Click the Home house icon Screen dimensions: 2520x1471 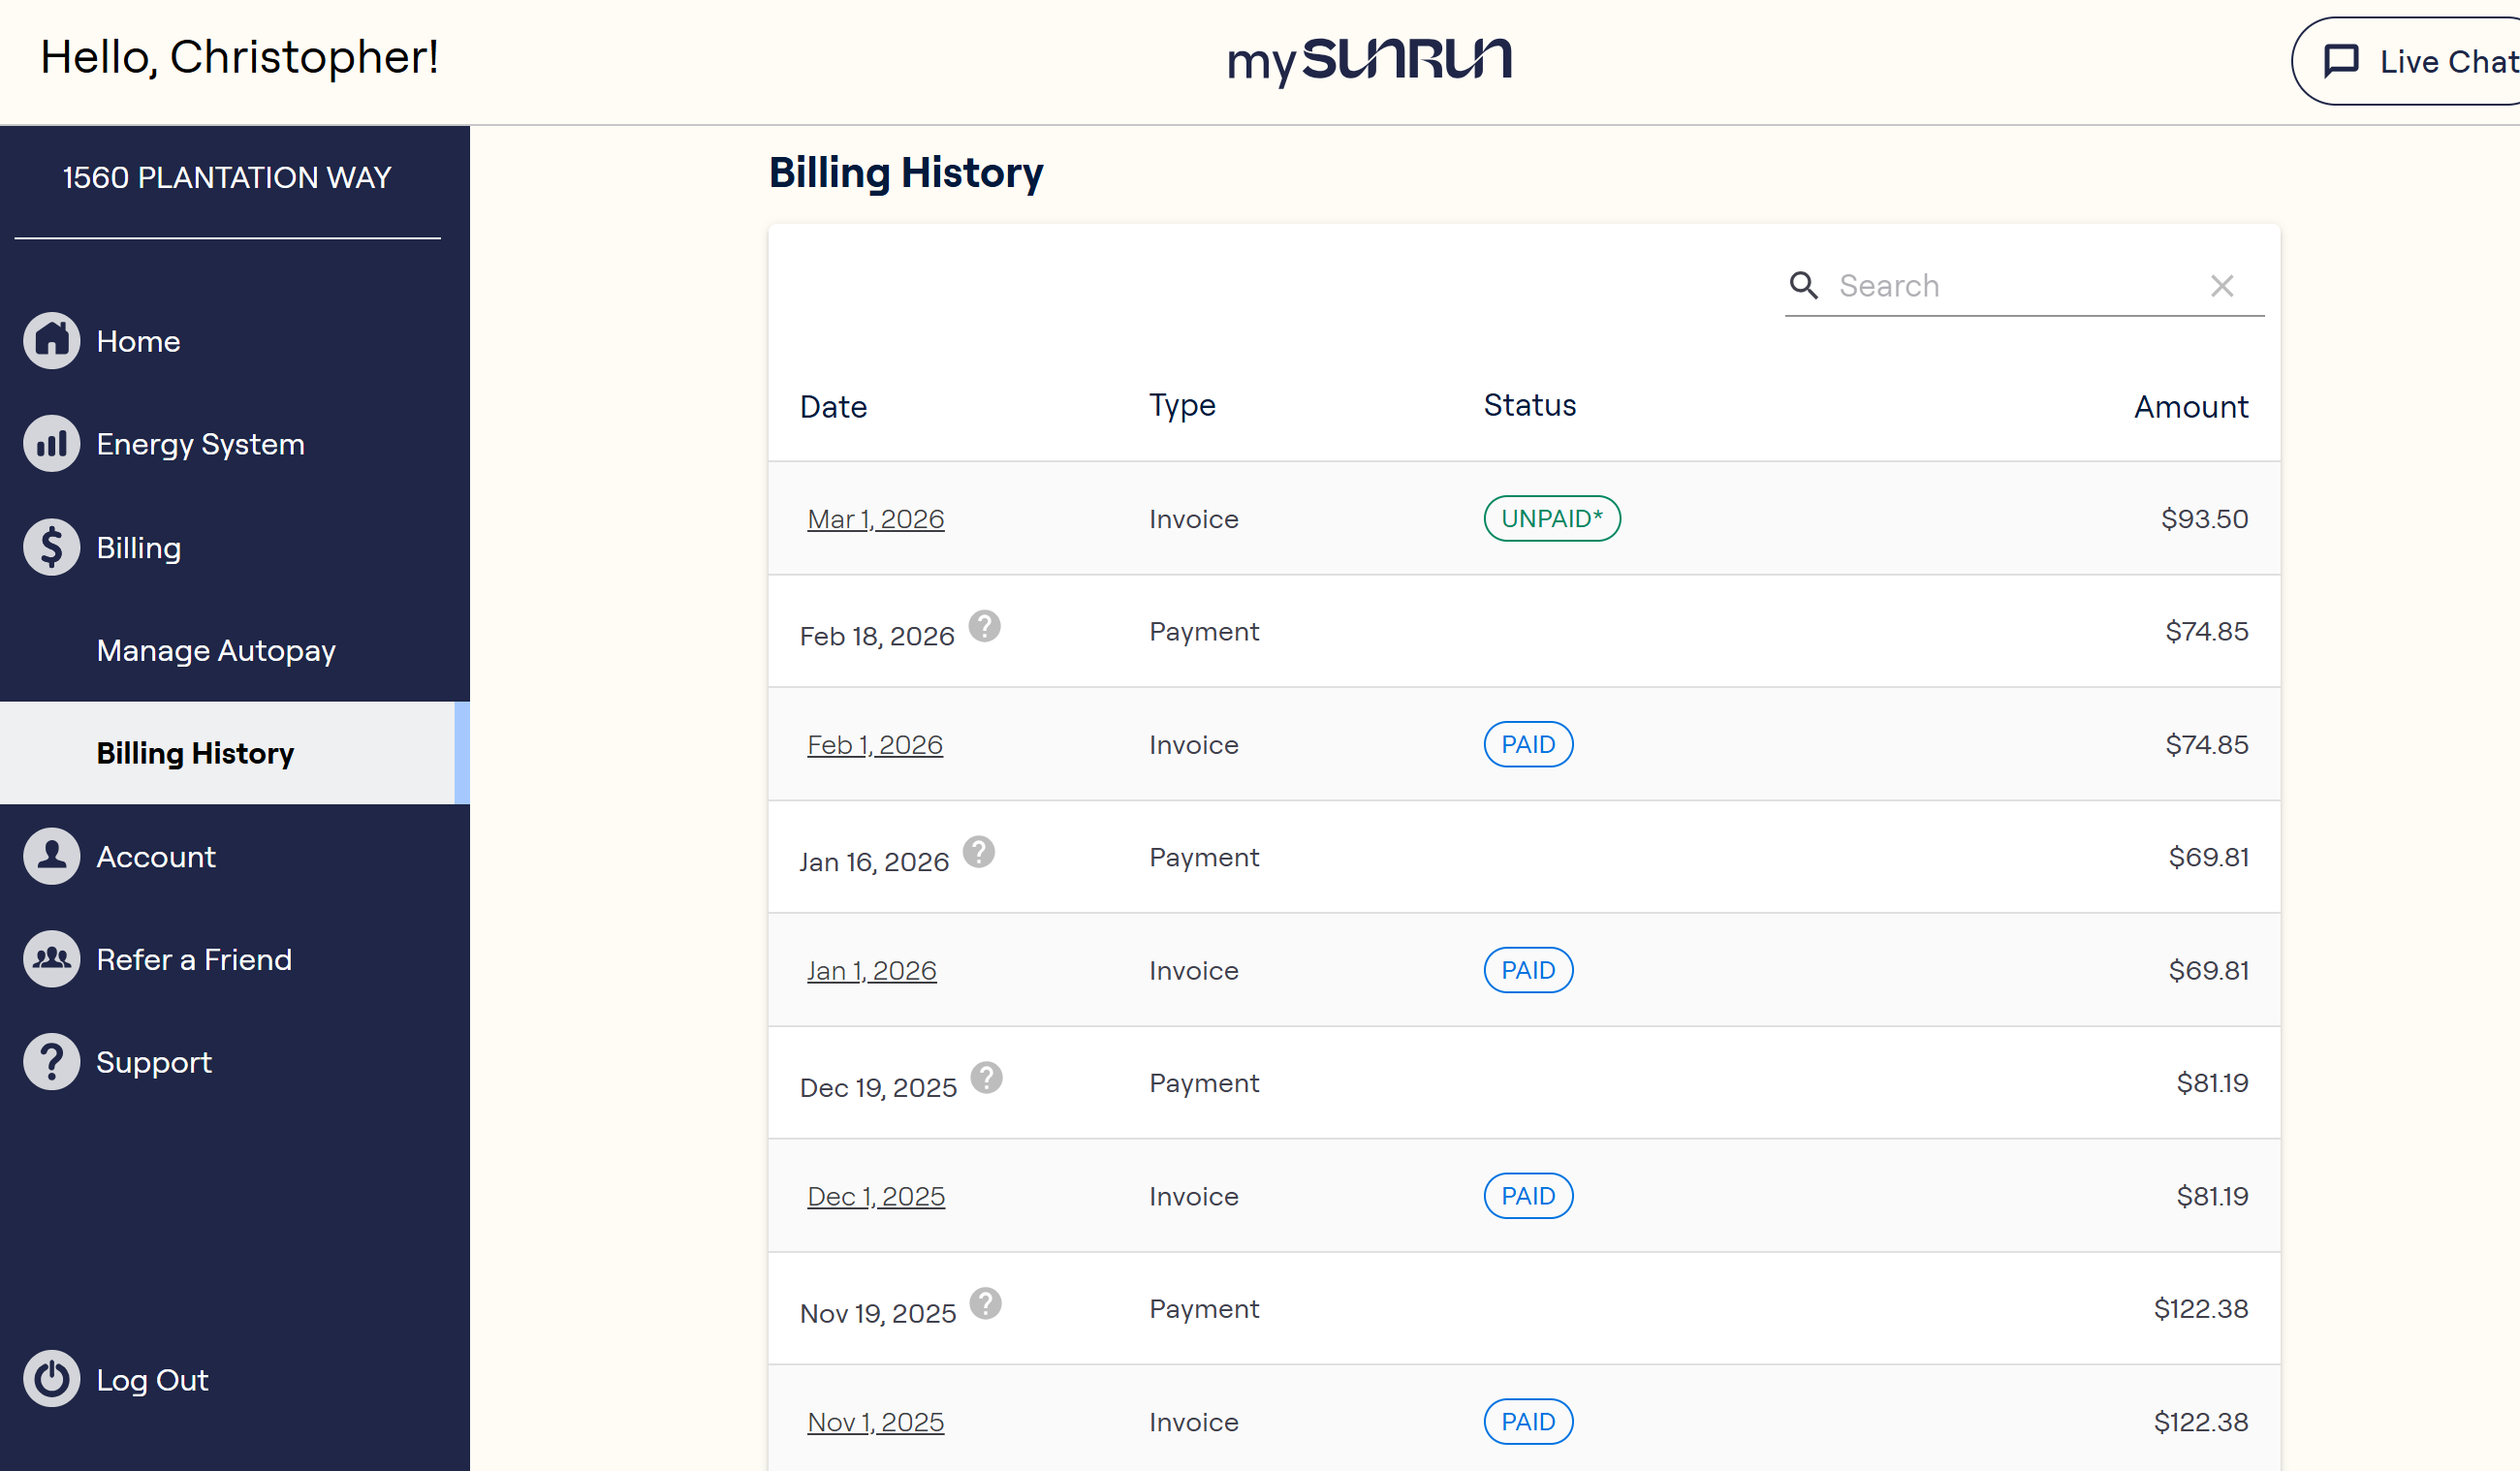coord(52,341)
